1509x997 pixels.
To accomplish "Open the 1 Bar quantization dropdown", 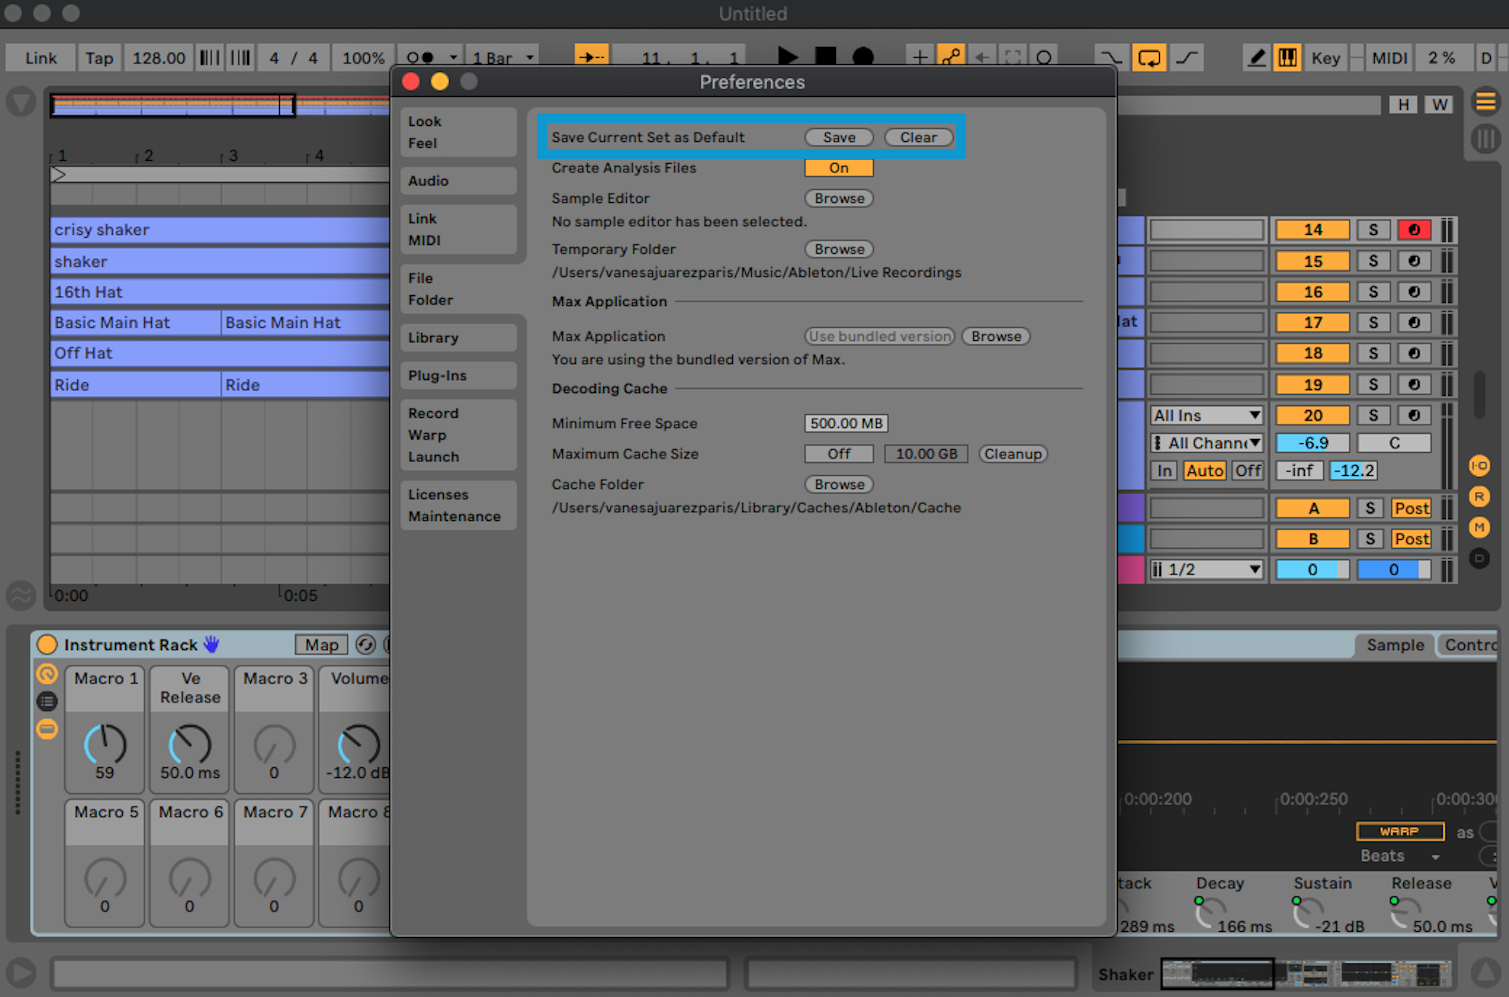I will tap(500, 57).
